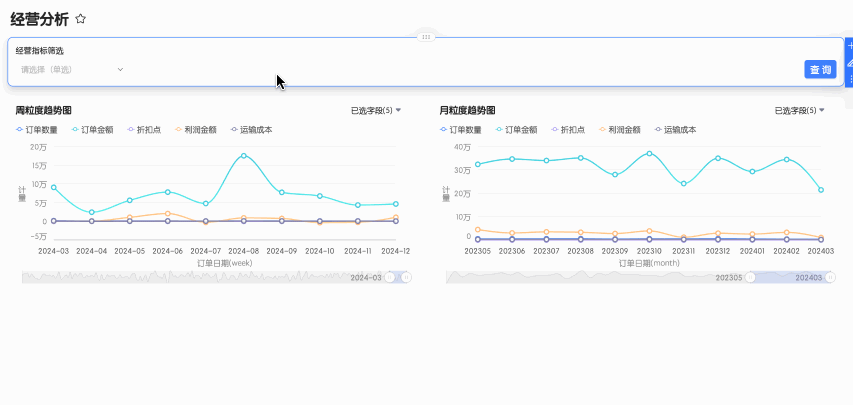The image size is (853, 405).
Task: Toggle 折扣点 legend in the weekly chart
Action: pyautogui.click(x=144, y=130)
